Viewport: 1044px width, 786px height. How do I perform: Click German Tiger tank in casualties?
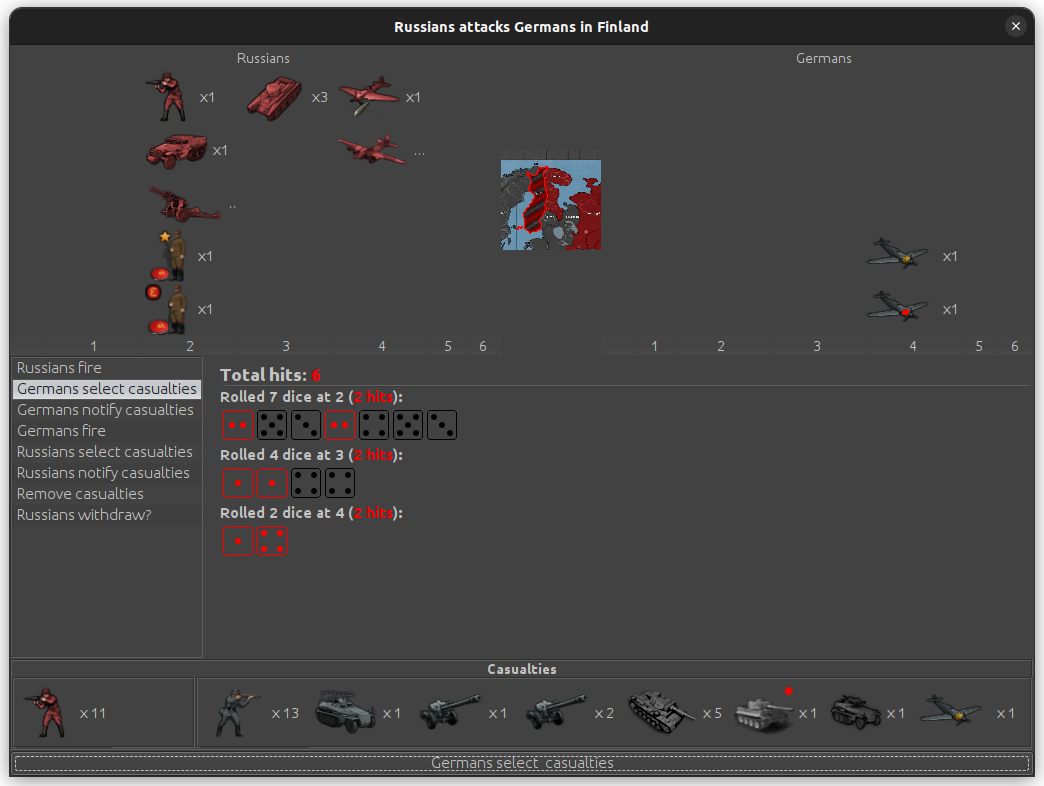(x=762, y=713)
